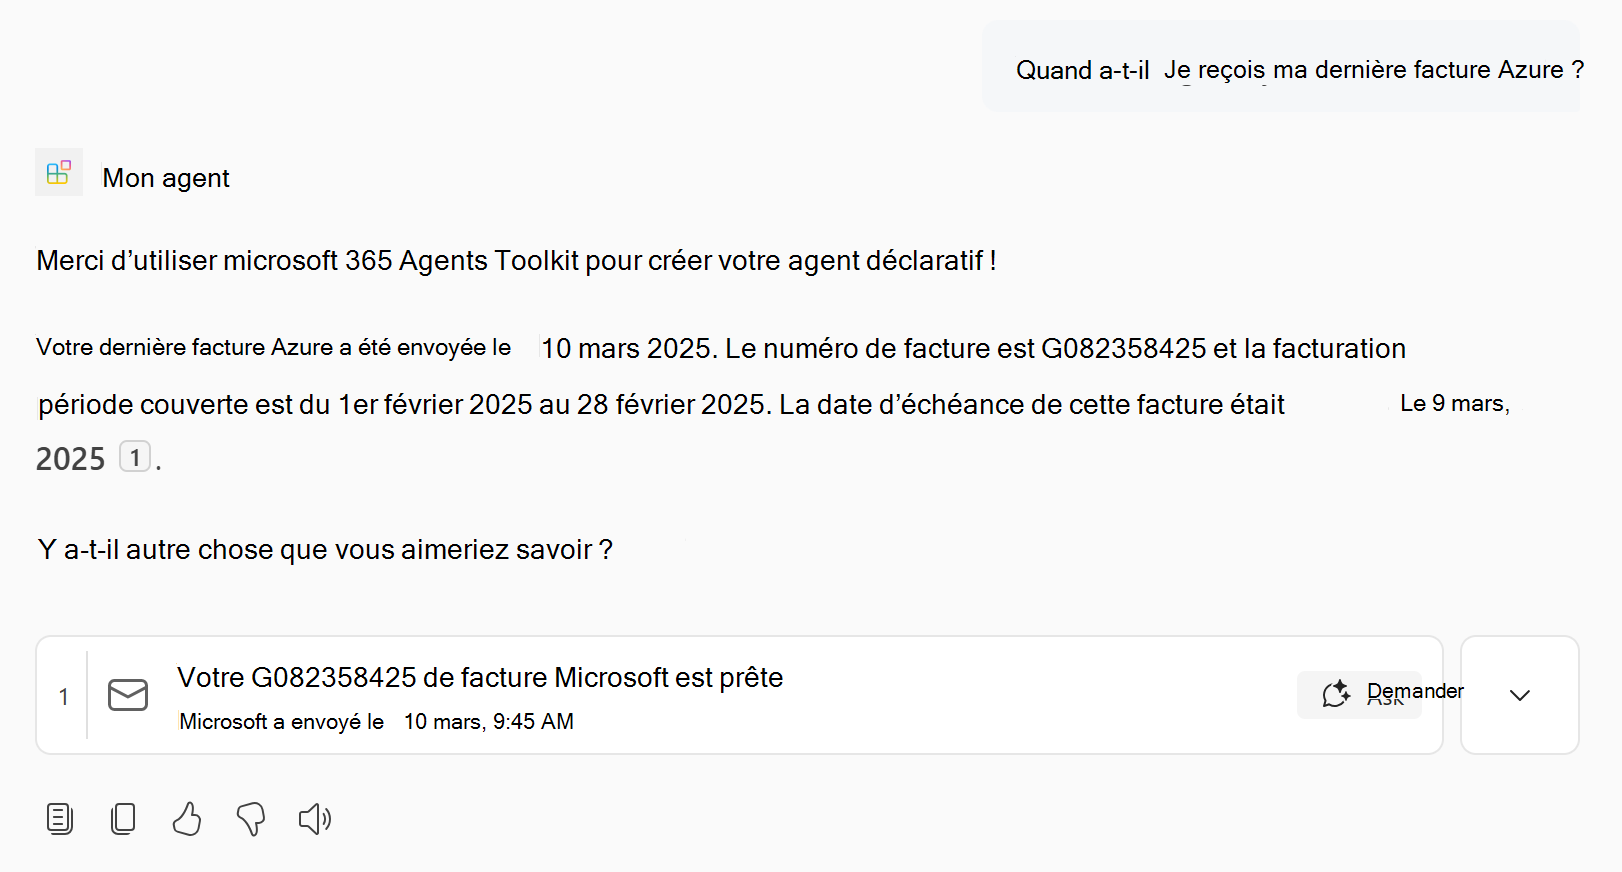The image size is (1622, 872).
Task: Click the view prompts document icon
Action: pos(59,819)
